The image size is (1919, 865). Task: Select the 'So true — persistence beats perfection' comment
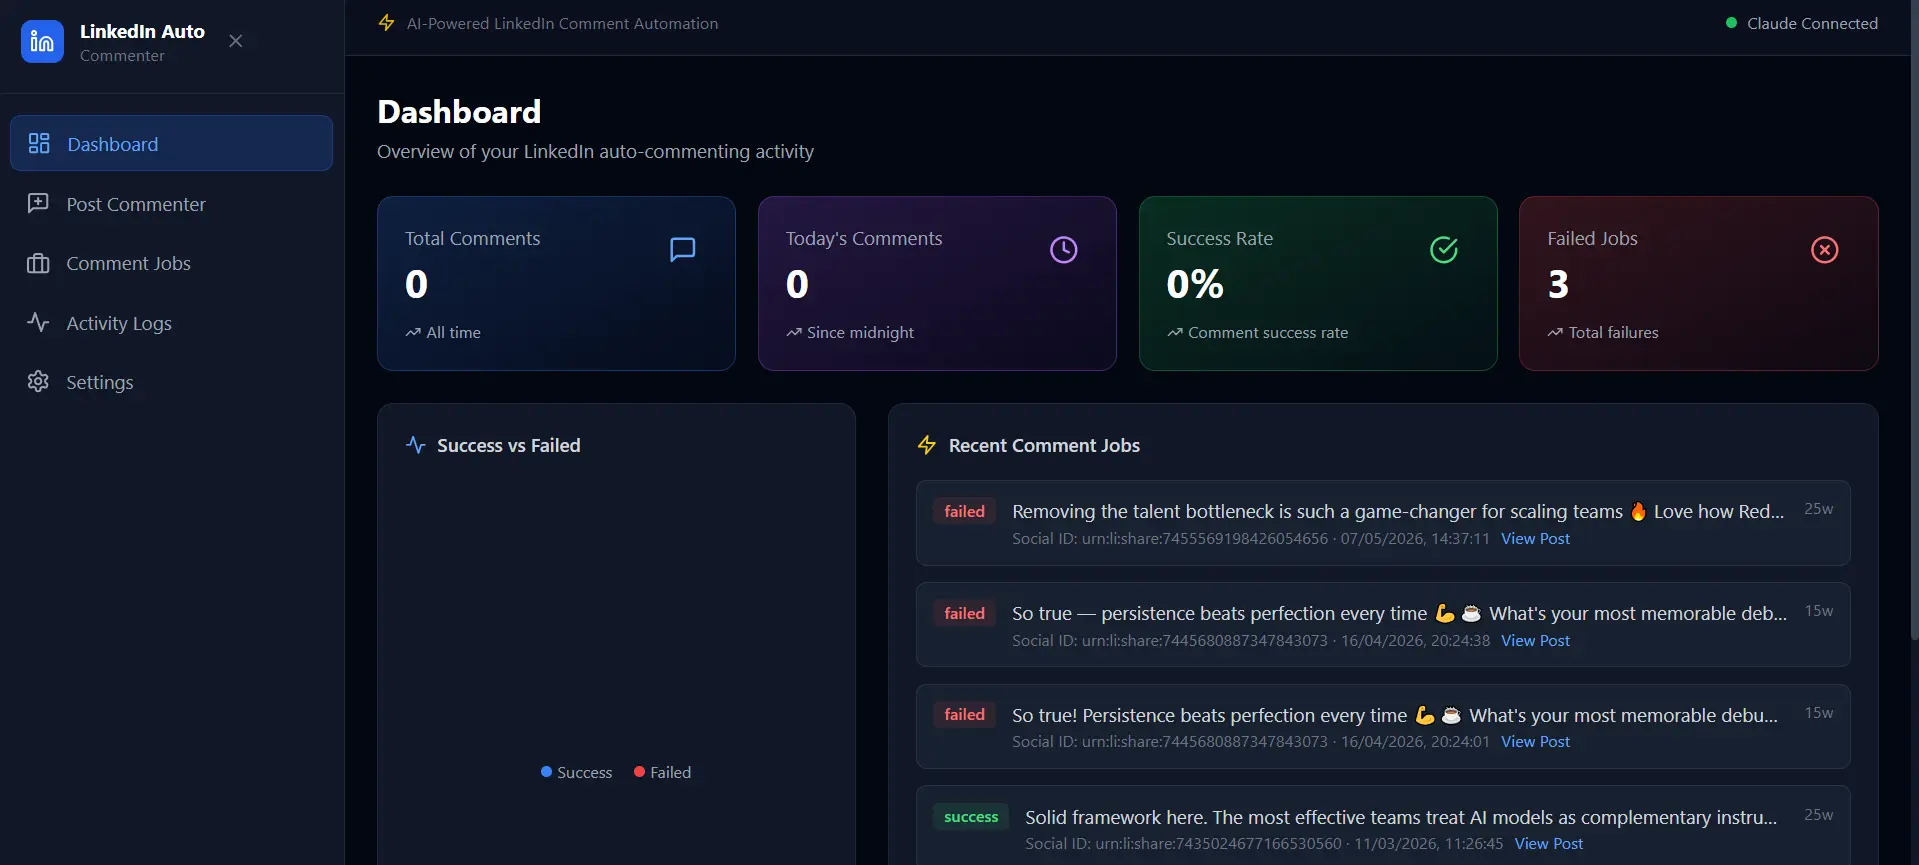pyautogui.click(x=1399, y=614)
